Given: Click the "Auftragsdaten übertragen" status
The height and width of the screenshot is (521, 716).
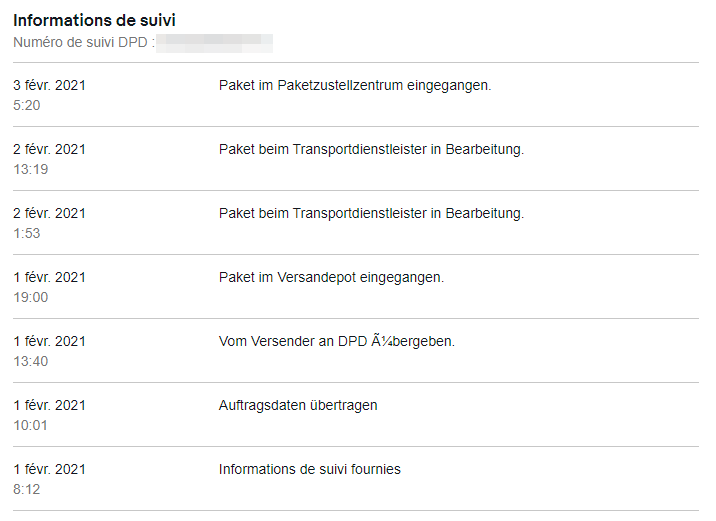Looking at the screenshot, I should click(298, 405).
